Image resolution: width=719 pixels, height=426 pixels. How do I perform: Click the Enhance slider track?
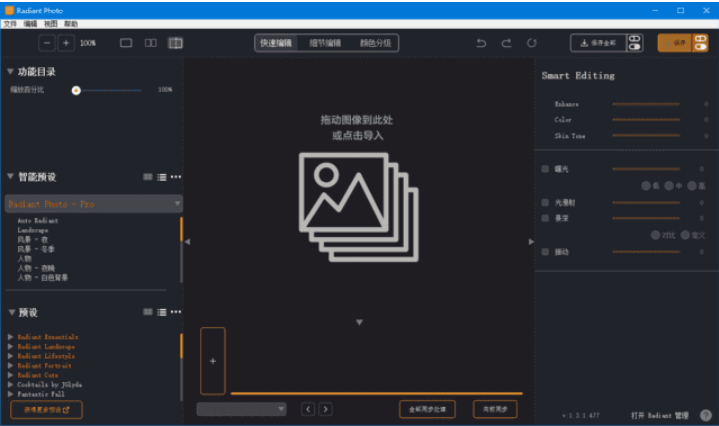(645, 104)
